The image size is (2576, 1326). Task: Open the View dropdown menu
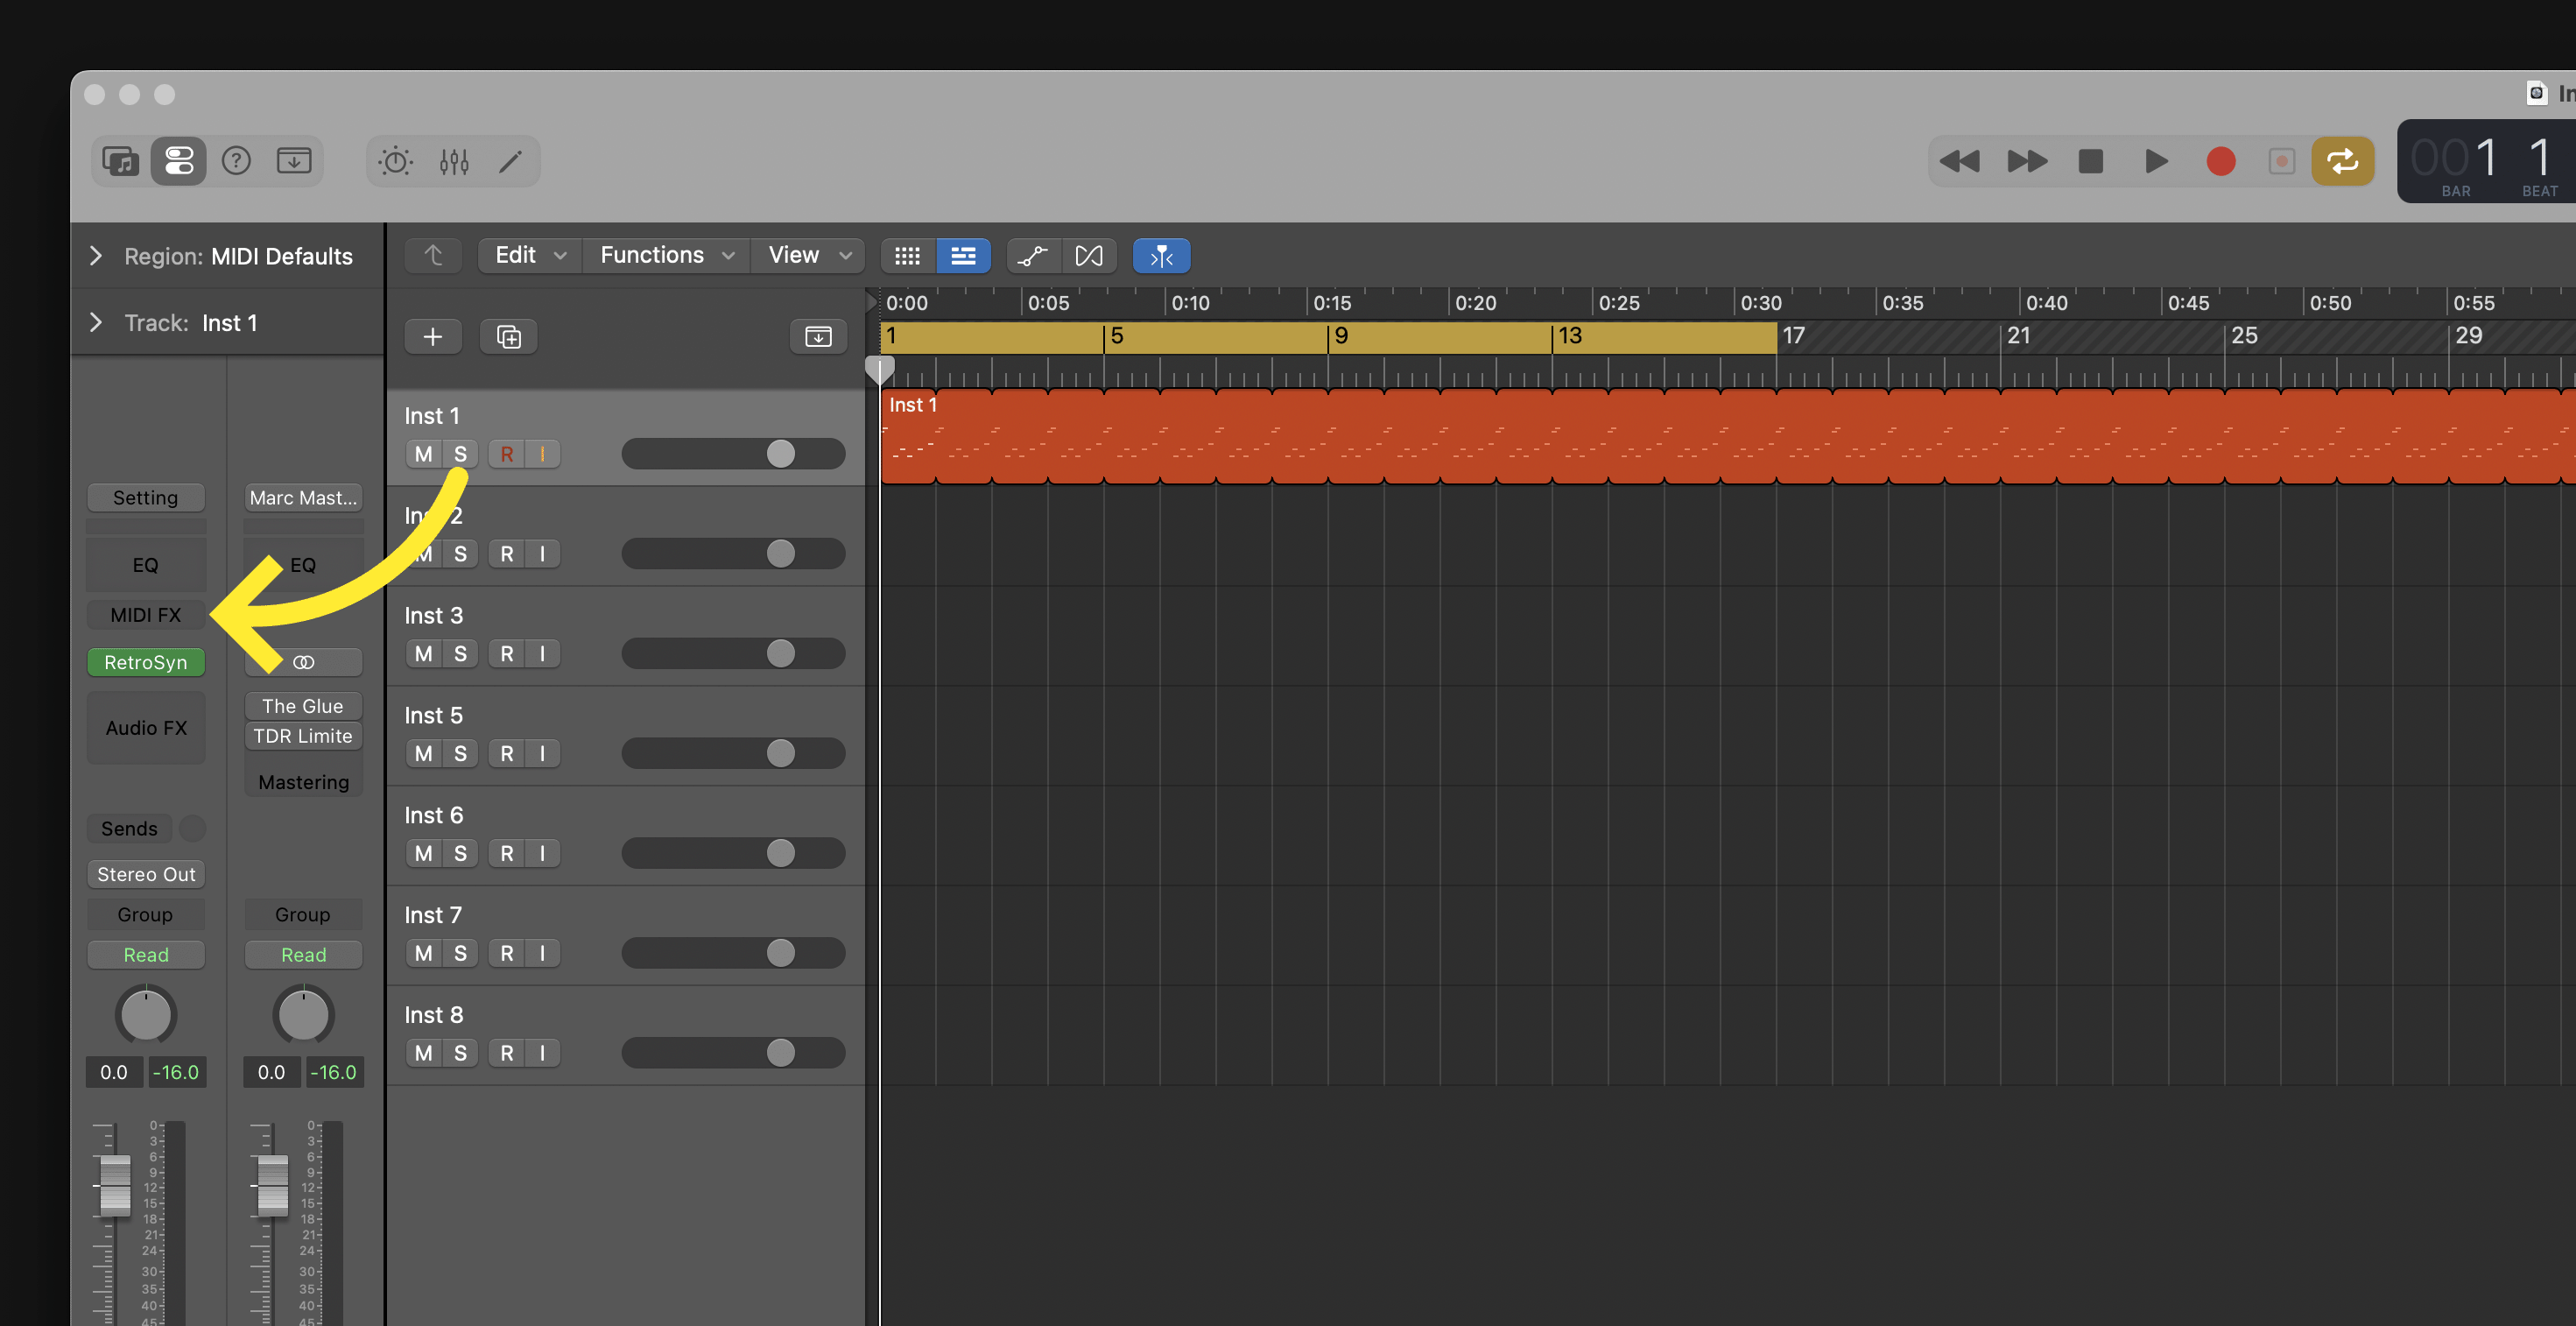point(810,256)
